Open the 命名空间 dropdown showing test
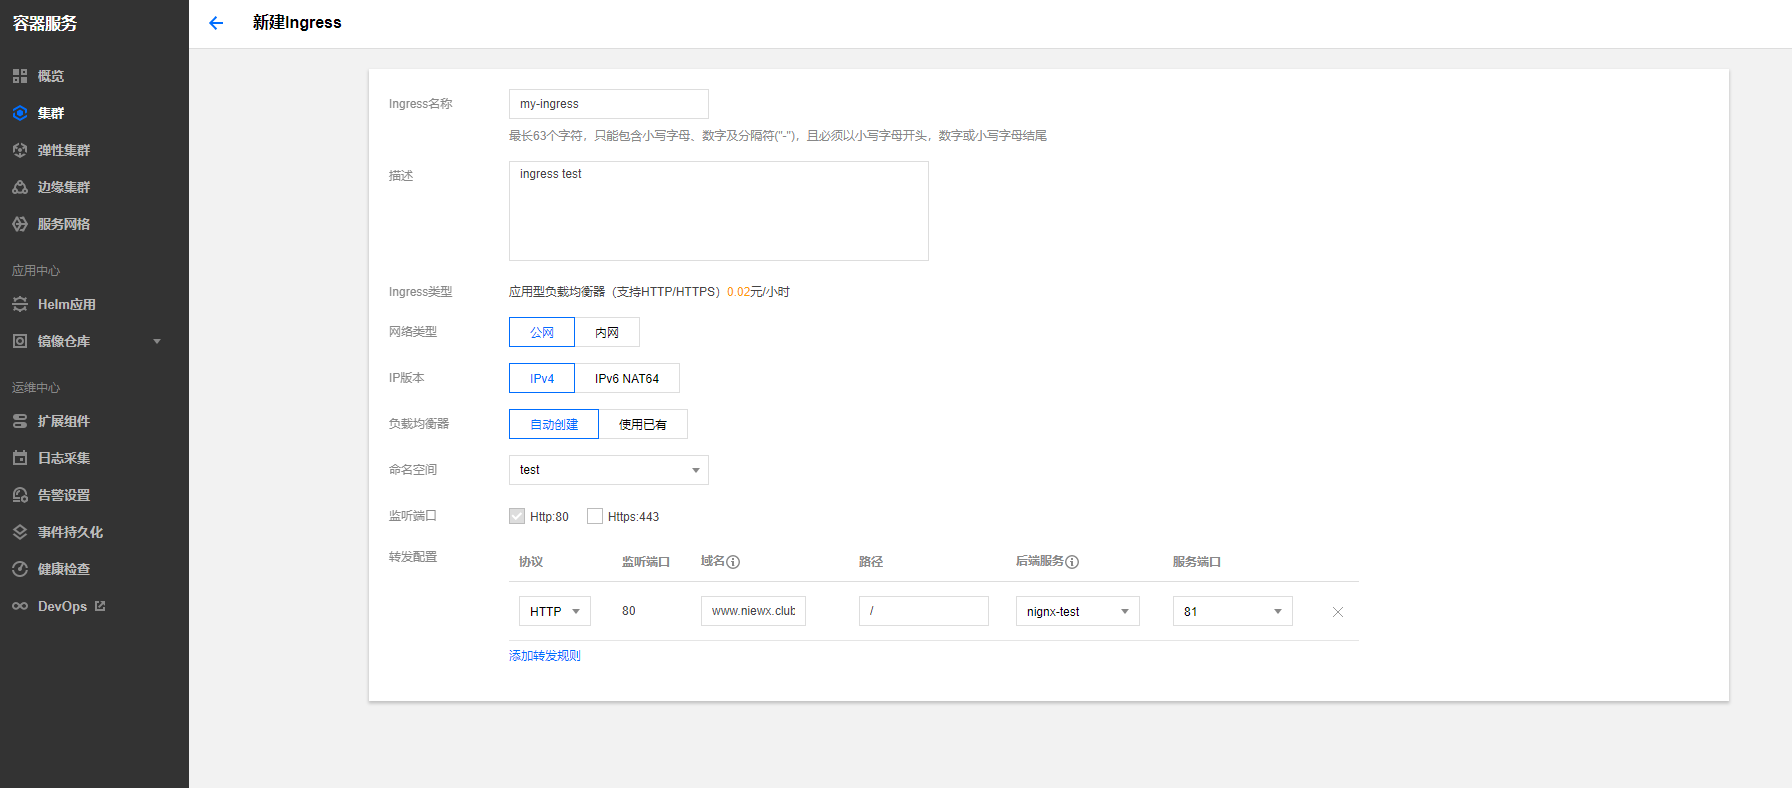The image size is (1792, 788). 609,470
